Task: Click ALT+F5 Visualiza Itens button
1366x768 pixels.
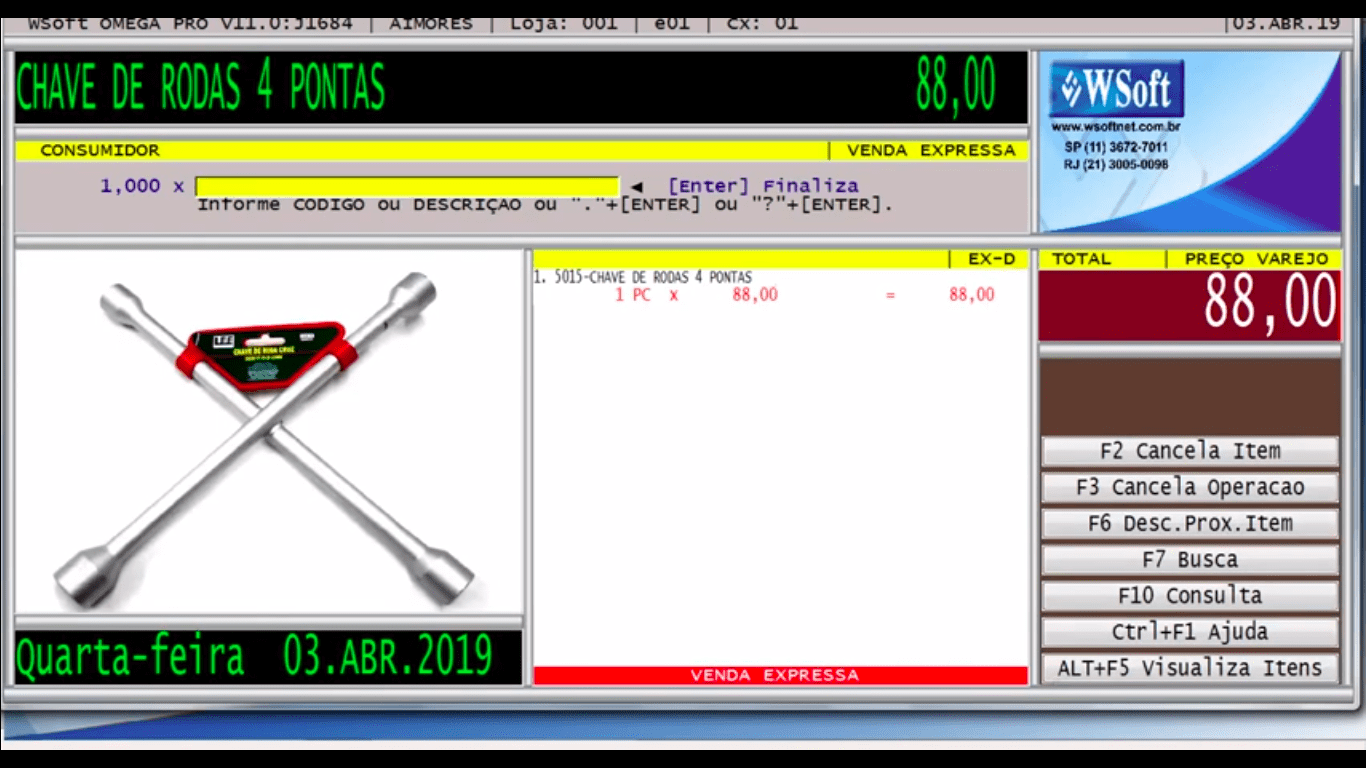Action: pyautogui.click(x=1190, y=667)
